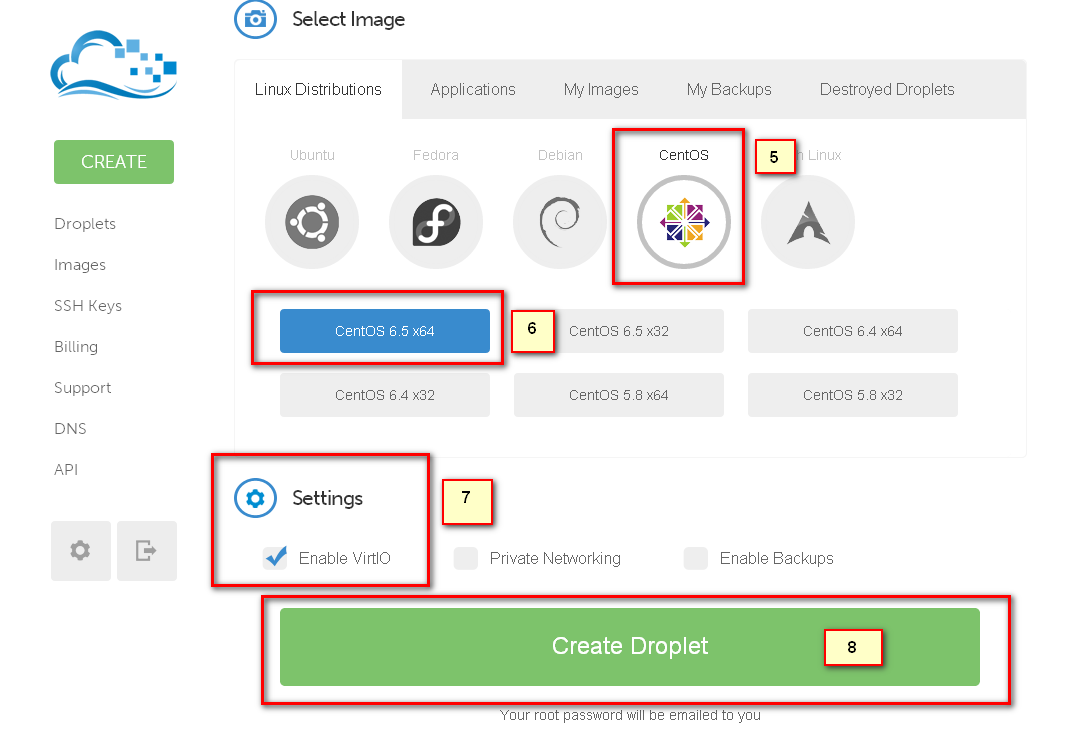The width and height of the screenshot is (1081, 732).
Task: Open account settings gear icon
Action: 81,551
